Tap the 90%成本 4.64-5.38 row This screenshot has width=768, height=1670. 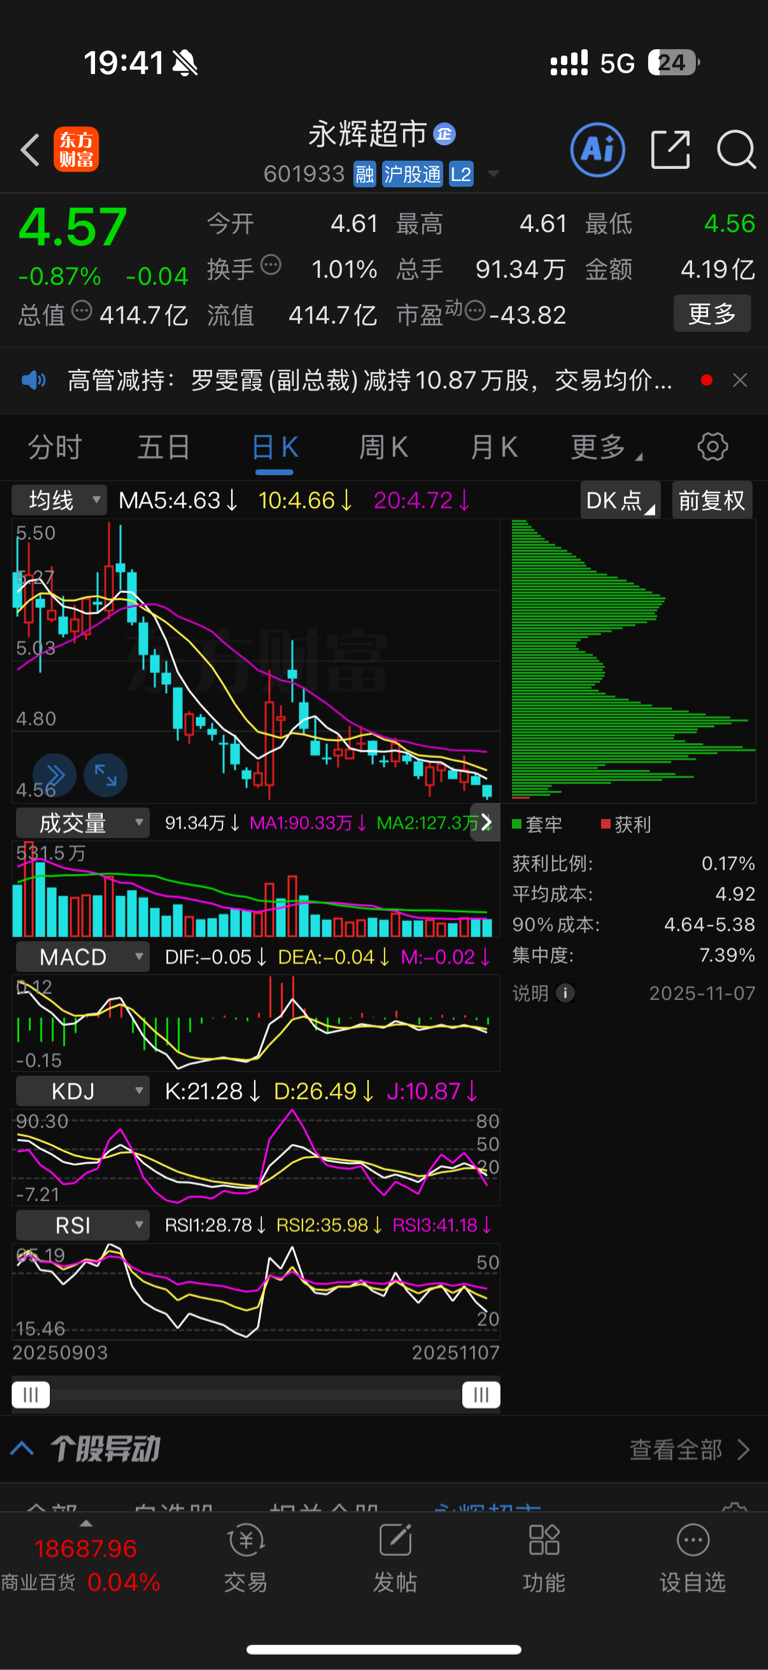634,925
